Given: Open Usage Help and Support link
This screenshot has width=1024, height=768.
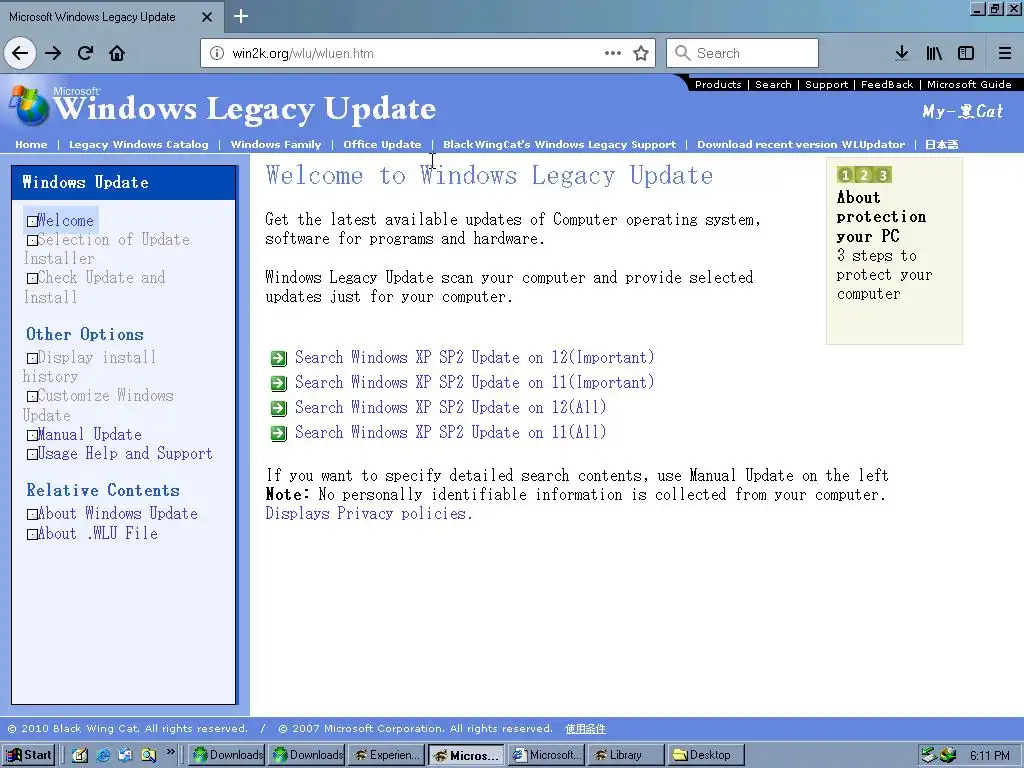Looking at the screenshot, I should tap(125, 453).
